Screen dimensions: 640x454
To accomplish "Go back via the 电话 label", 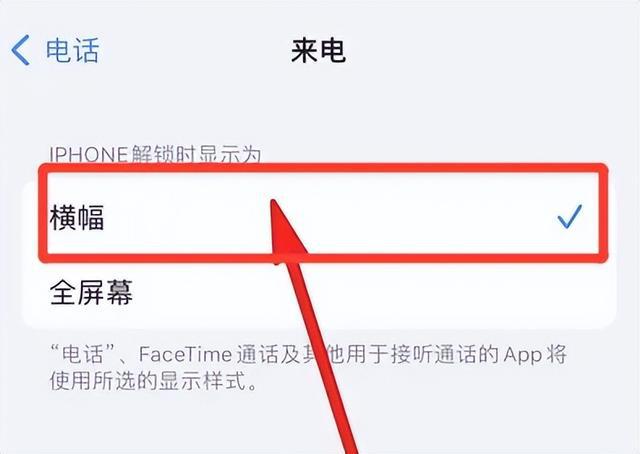I will [72, 51].
